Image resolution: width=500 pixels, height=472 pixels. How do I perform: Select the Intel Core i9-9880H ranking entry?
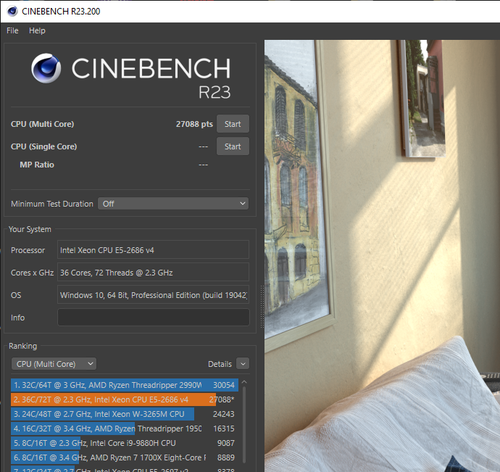124,443
